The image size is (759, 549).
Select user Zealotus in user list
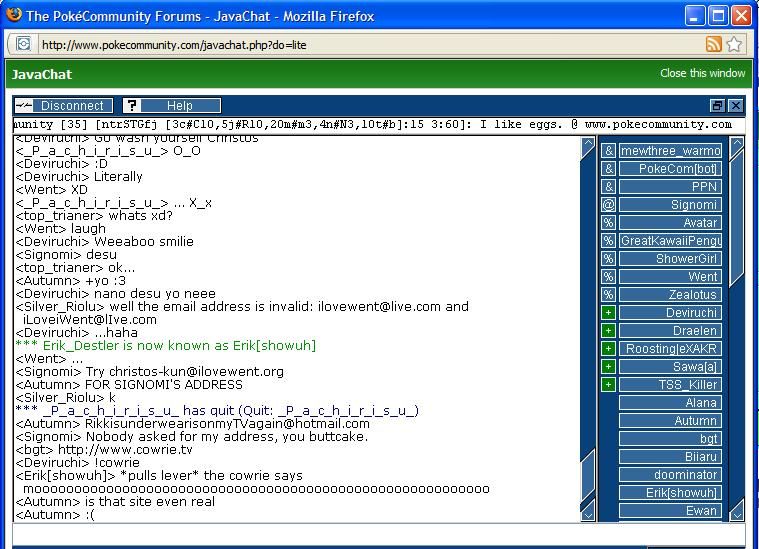[x=670, y=294]
